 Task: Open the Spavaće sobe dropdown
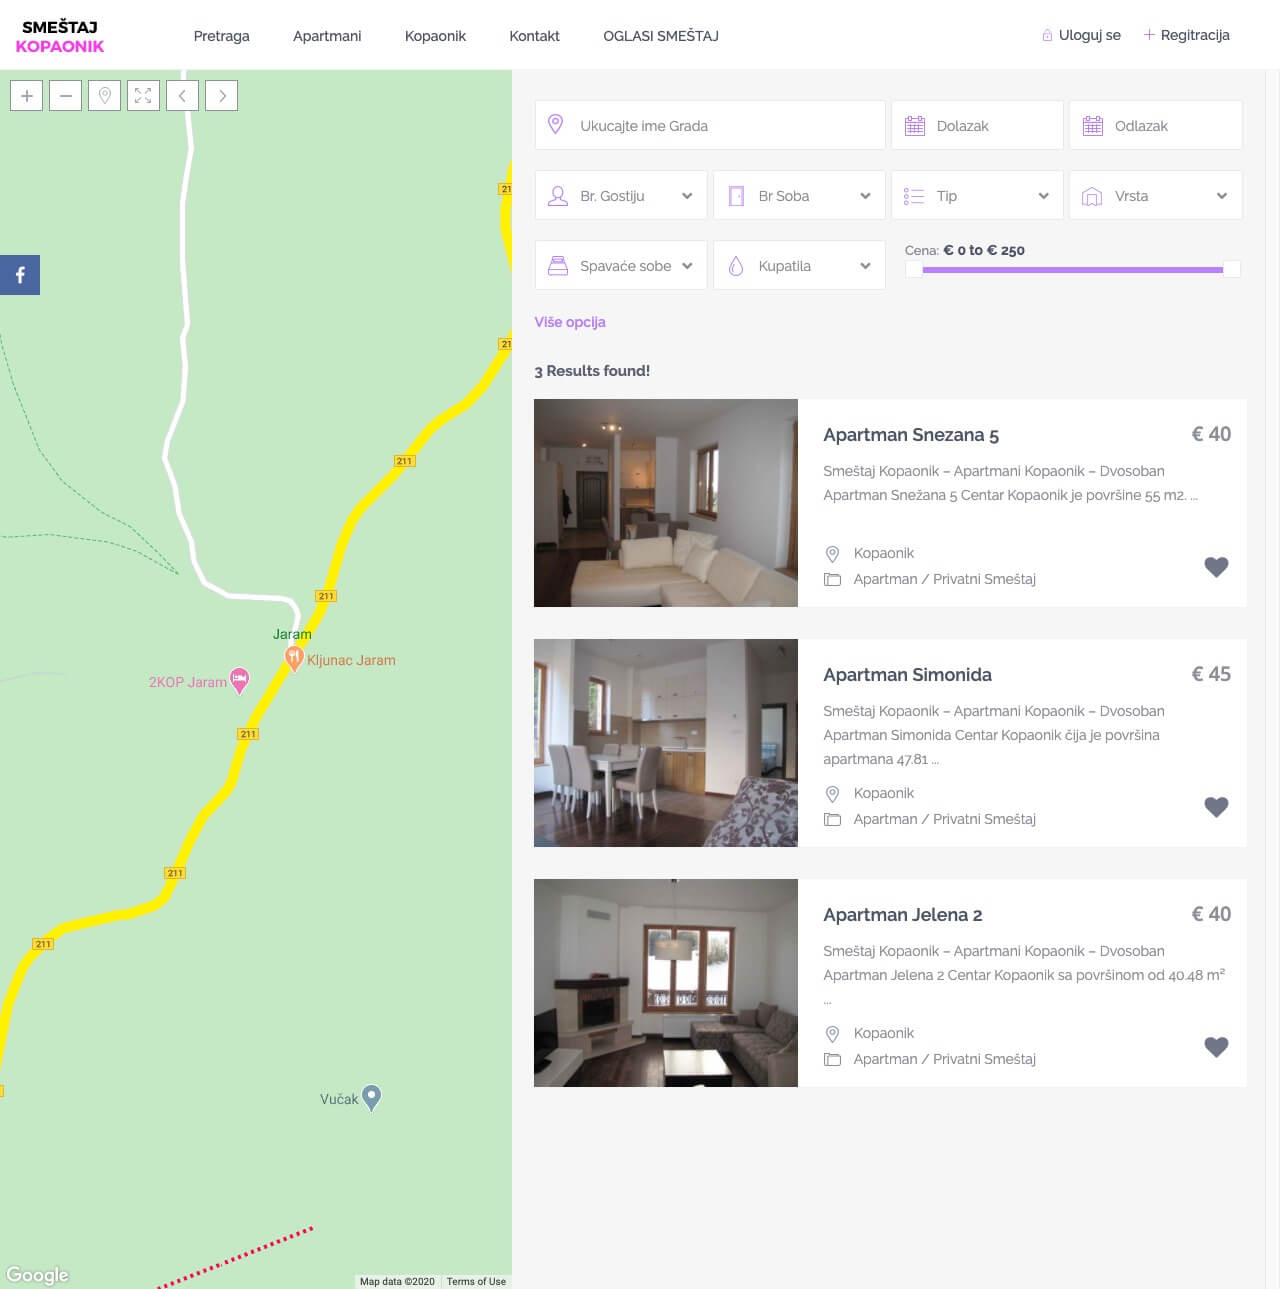621,266
